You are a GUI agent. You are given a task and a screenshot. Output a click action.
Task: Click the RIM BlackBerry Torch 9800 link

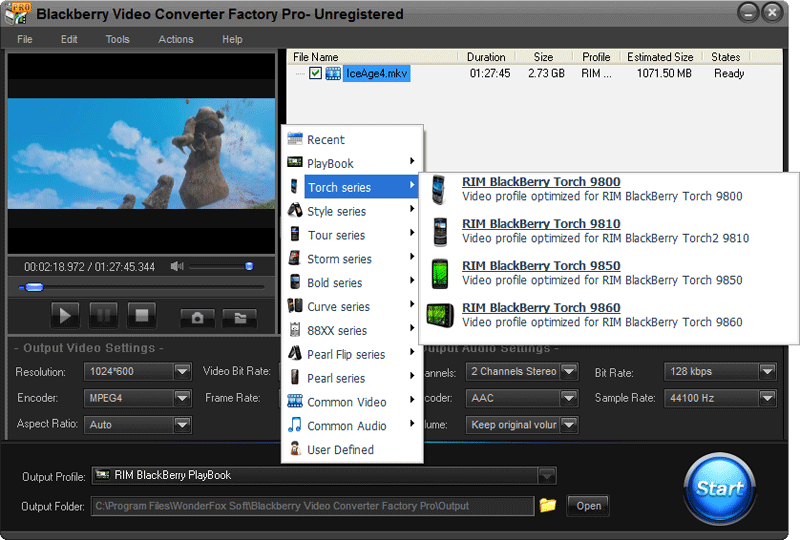pos(541,182)
